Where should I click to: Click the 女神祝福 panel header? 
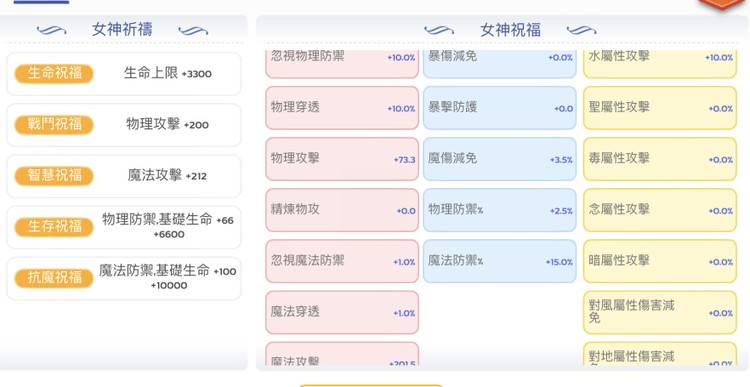tap(510, 30)
